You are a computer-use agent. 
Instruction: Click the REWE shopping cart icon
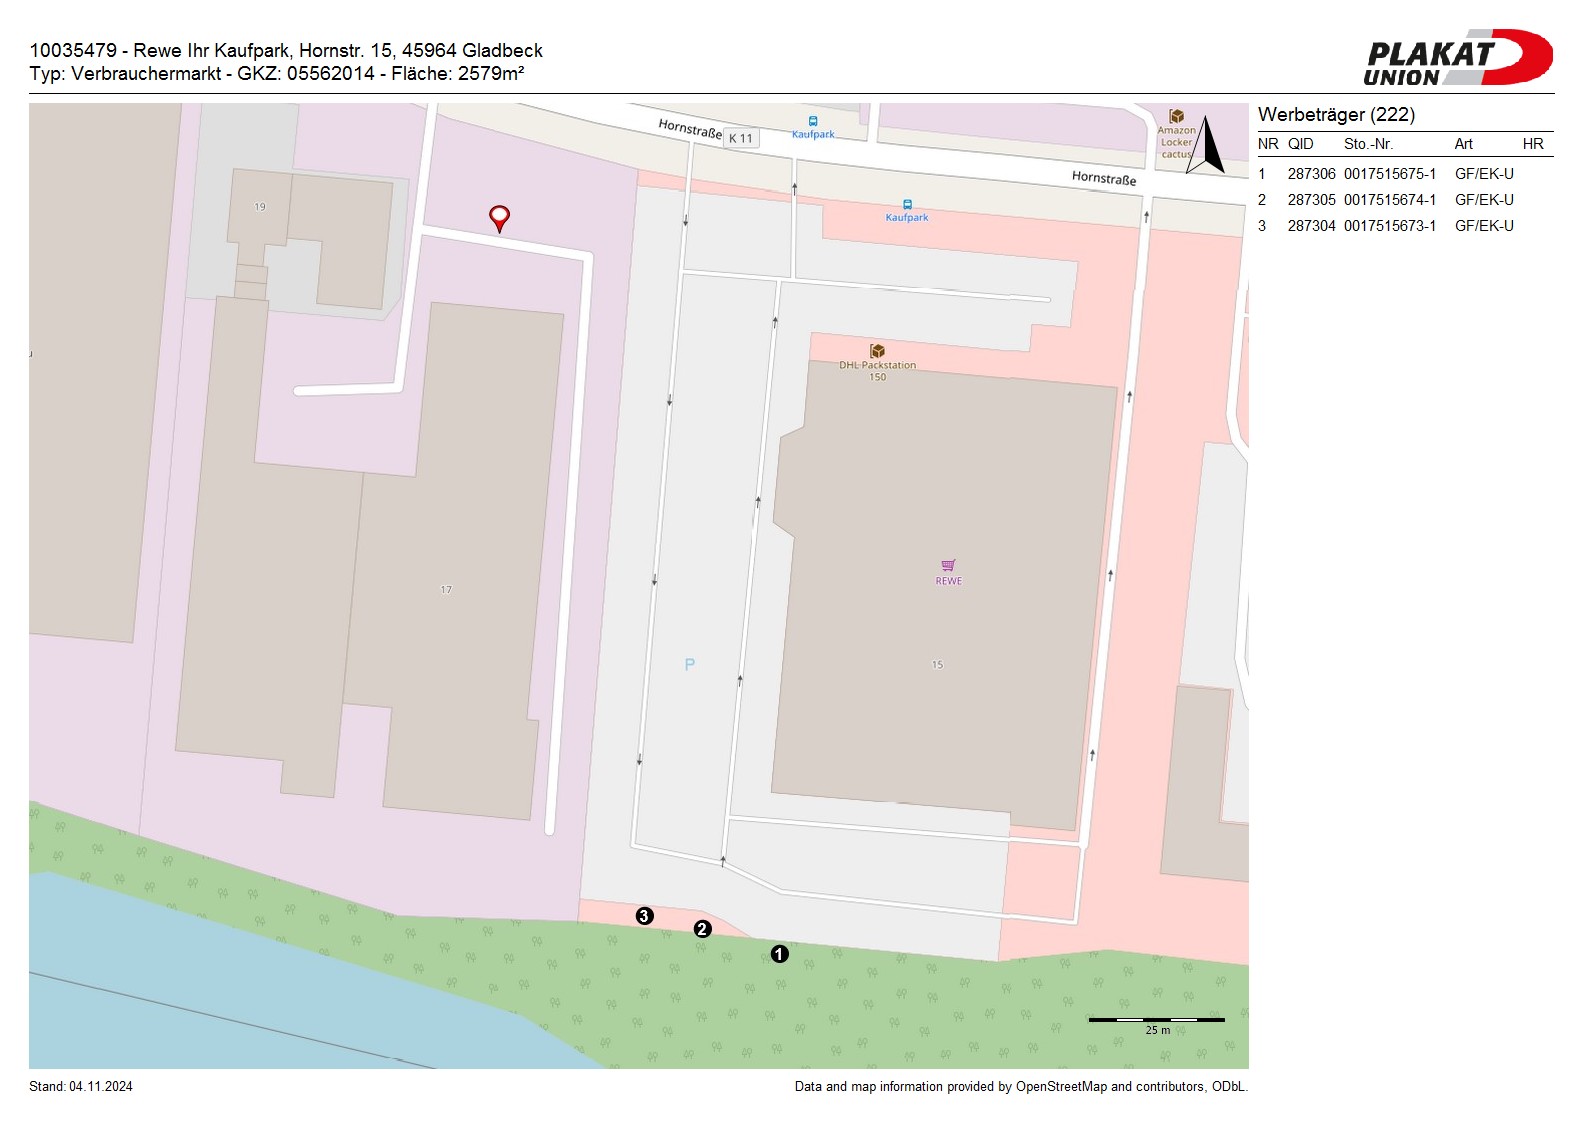(948, 566)
